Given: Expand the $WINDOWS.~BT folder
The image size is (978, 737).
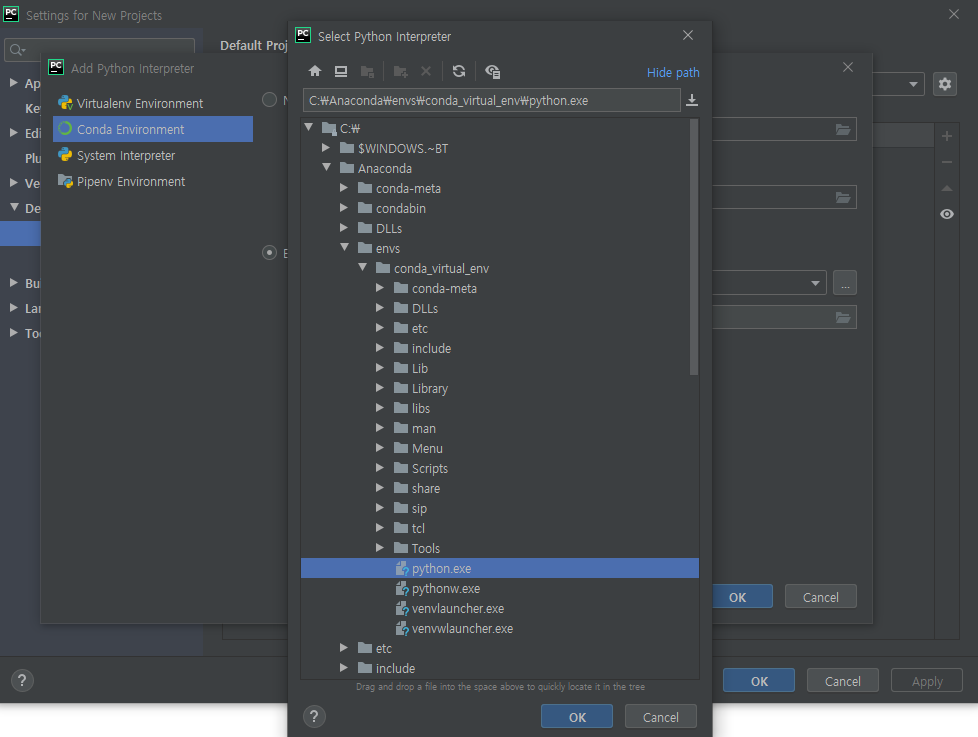Looking at the screenshot, I should pyautogui.click(x=326, y=148).
